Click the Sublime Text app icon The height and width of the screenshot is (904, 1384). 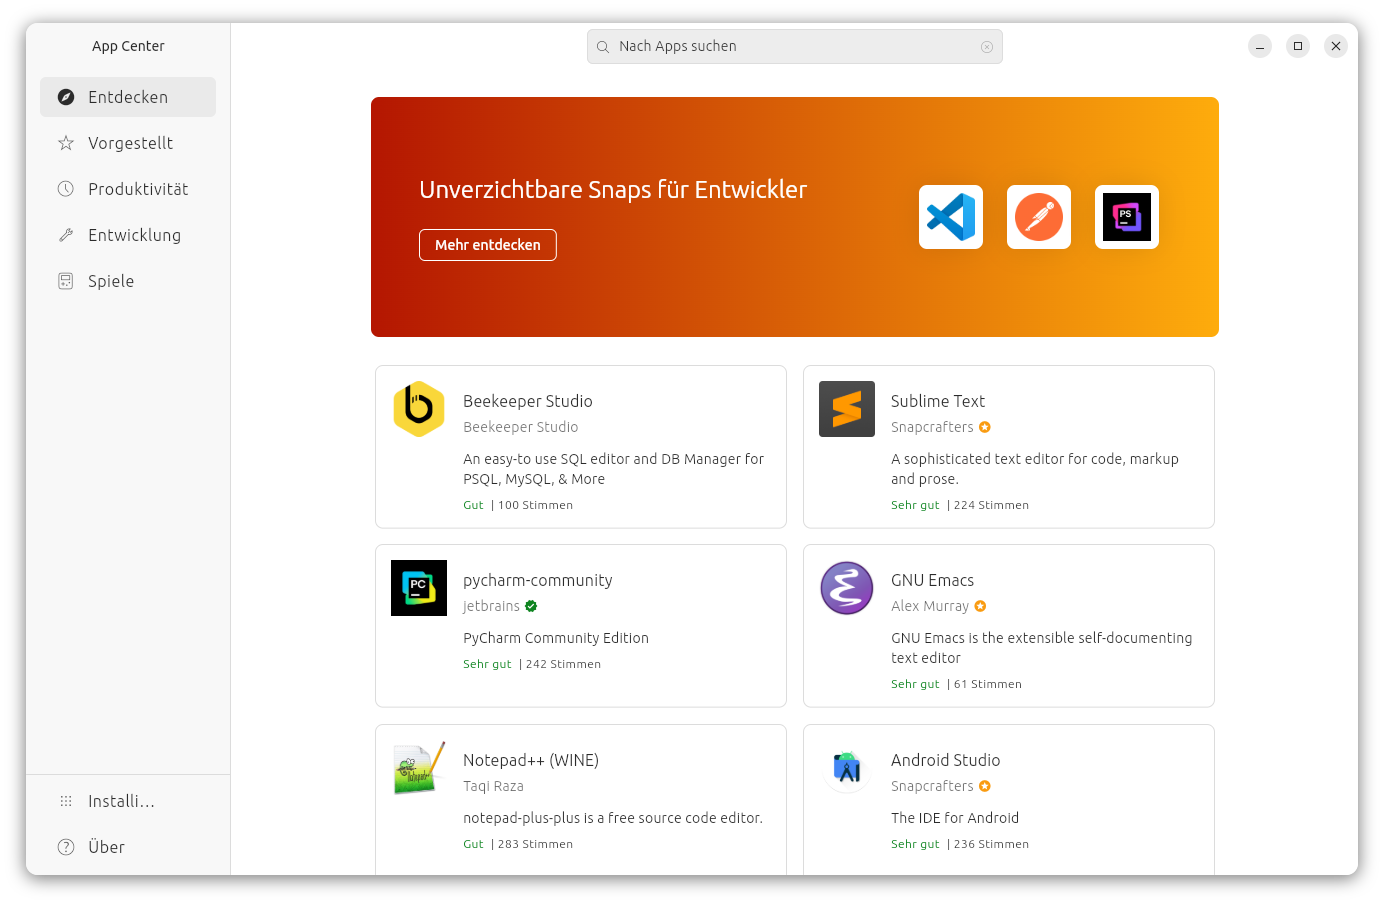pos(847,409)
